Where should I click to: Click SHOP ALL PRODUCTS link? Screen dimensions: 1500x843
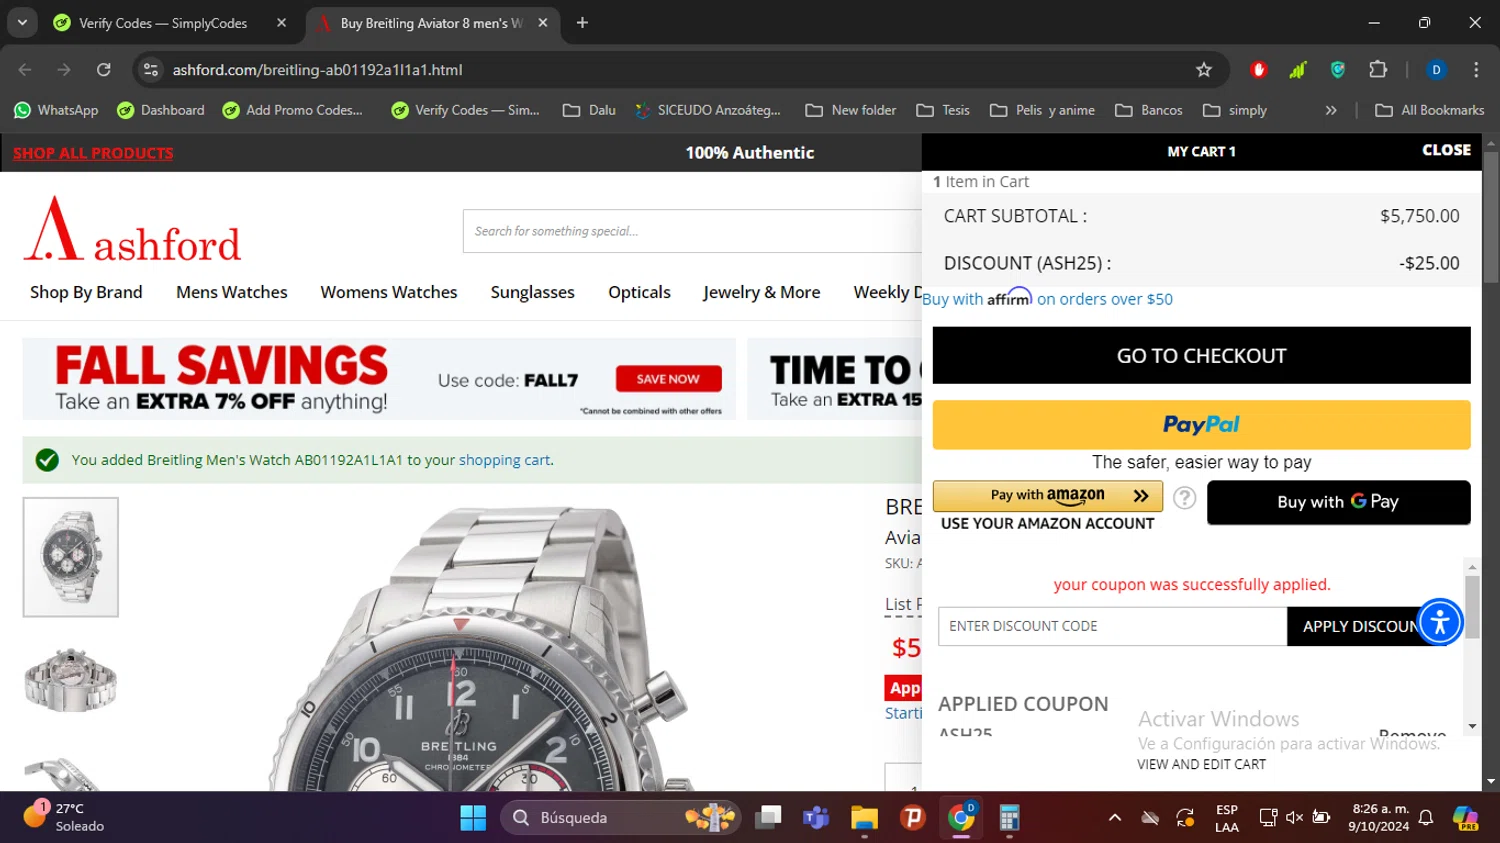point(93,153)
